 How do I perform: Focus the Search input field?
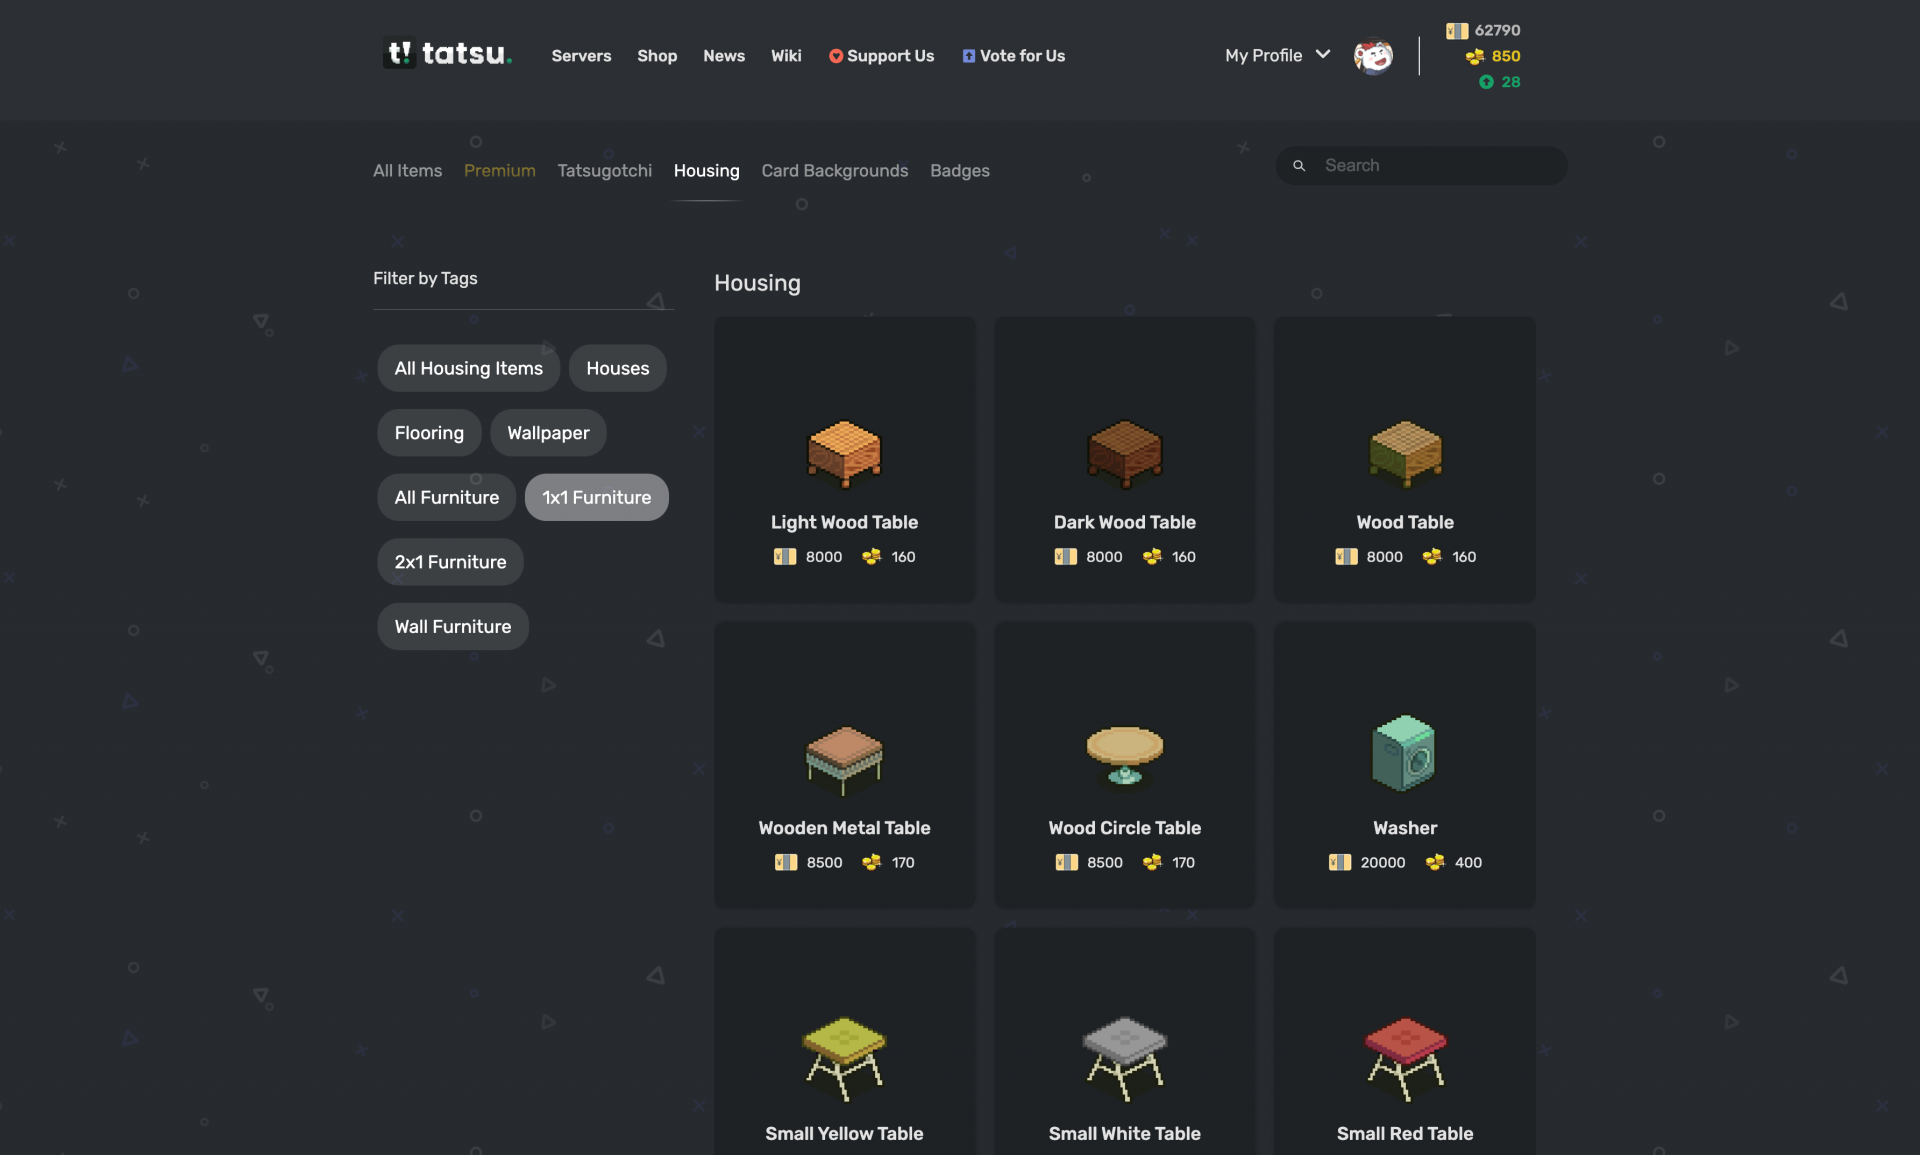click(1421, 166)
